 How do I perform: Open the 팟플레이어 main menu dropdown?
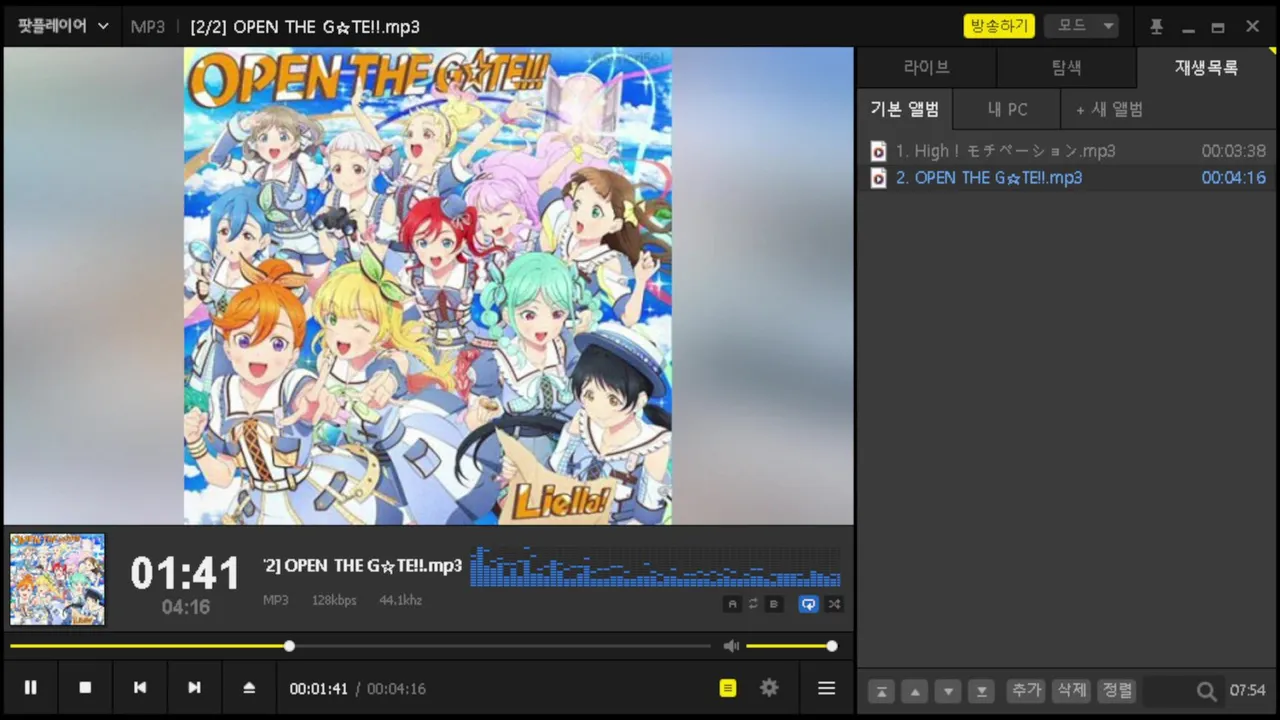63,26
